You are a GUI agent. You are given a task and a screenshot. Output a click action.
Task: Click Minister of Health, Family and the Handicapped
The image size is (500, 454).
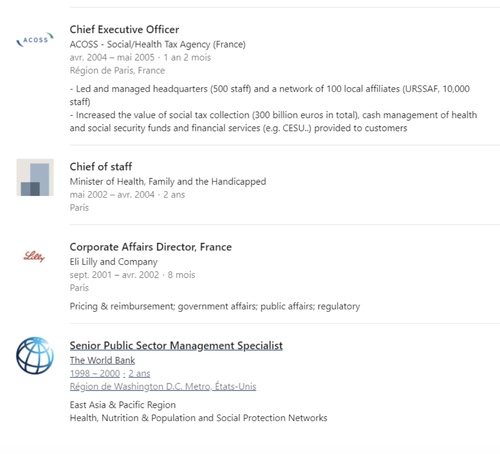168,181
